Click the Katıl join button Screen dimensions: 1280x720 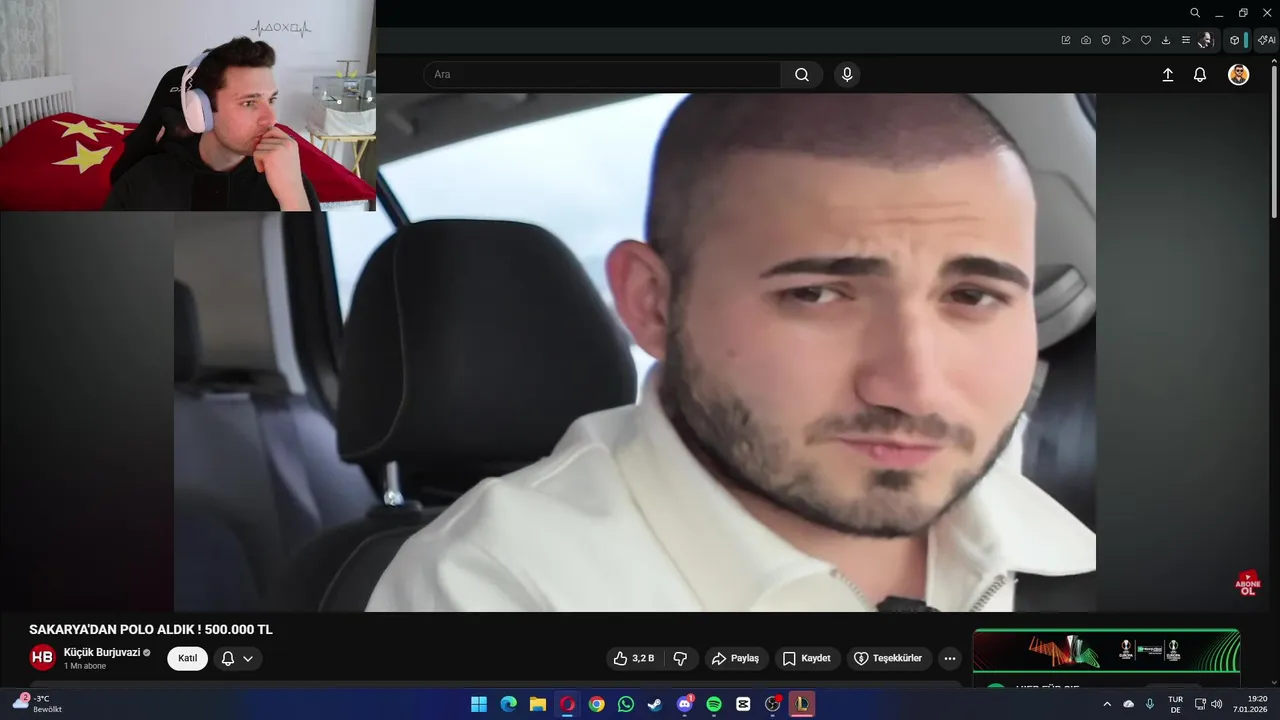187,658
